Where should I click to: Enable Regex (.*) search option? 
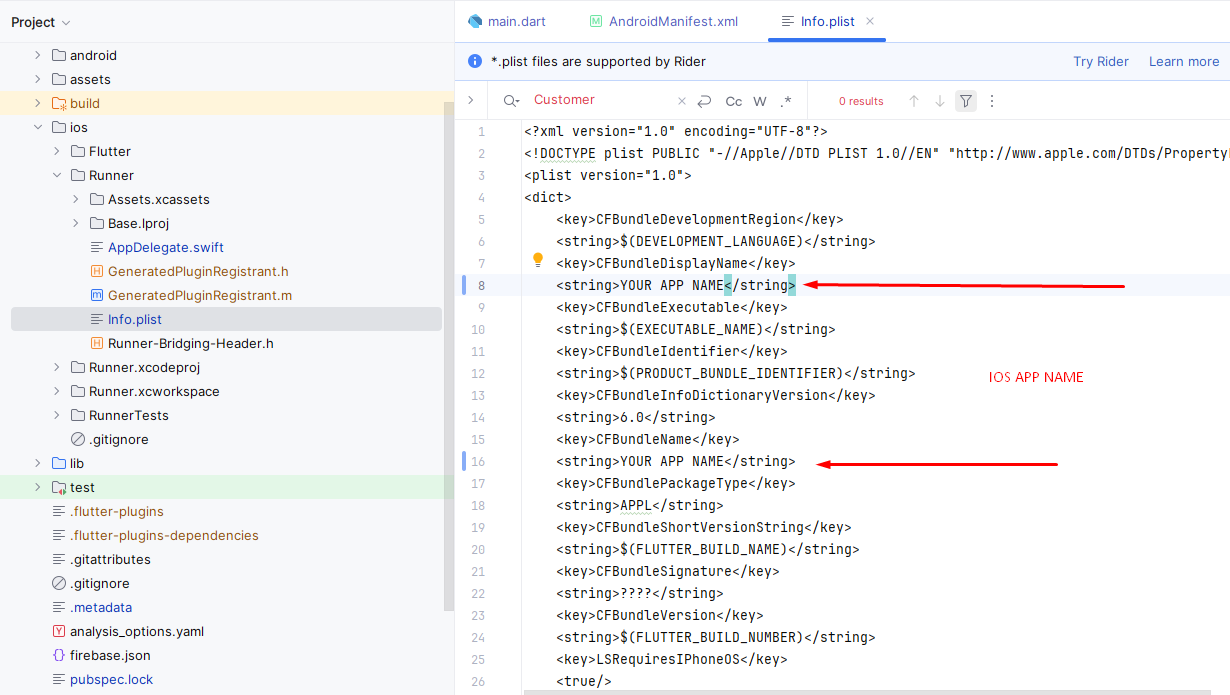click(786, 101)
